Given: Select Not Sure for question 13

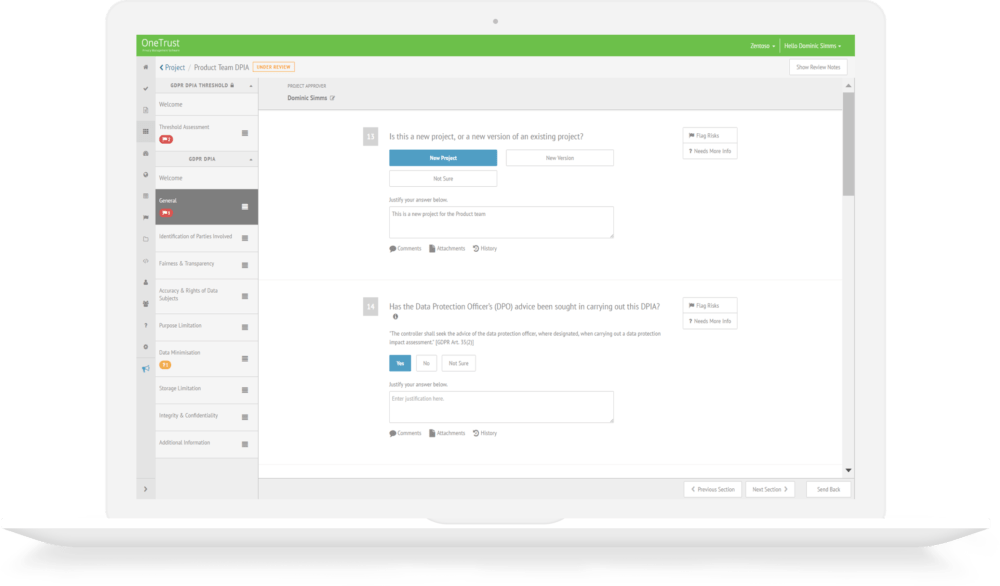Looking at the screenshot, I should [x=443, y=179].
